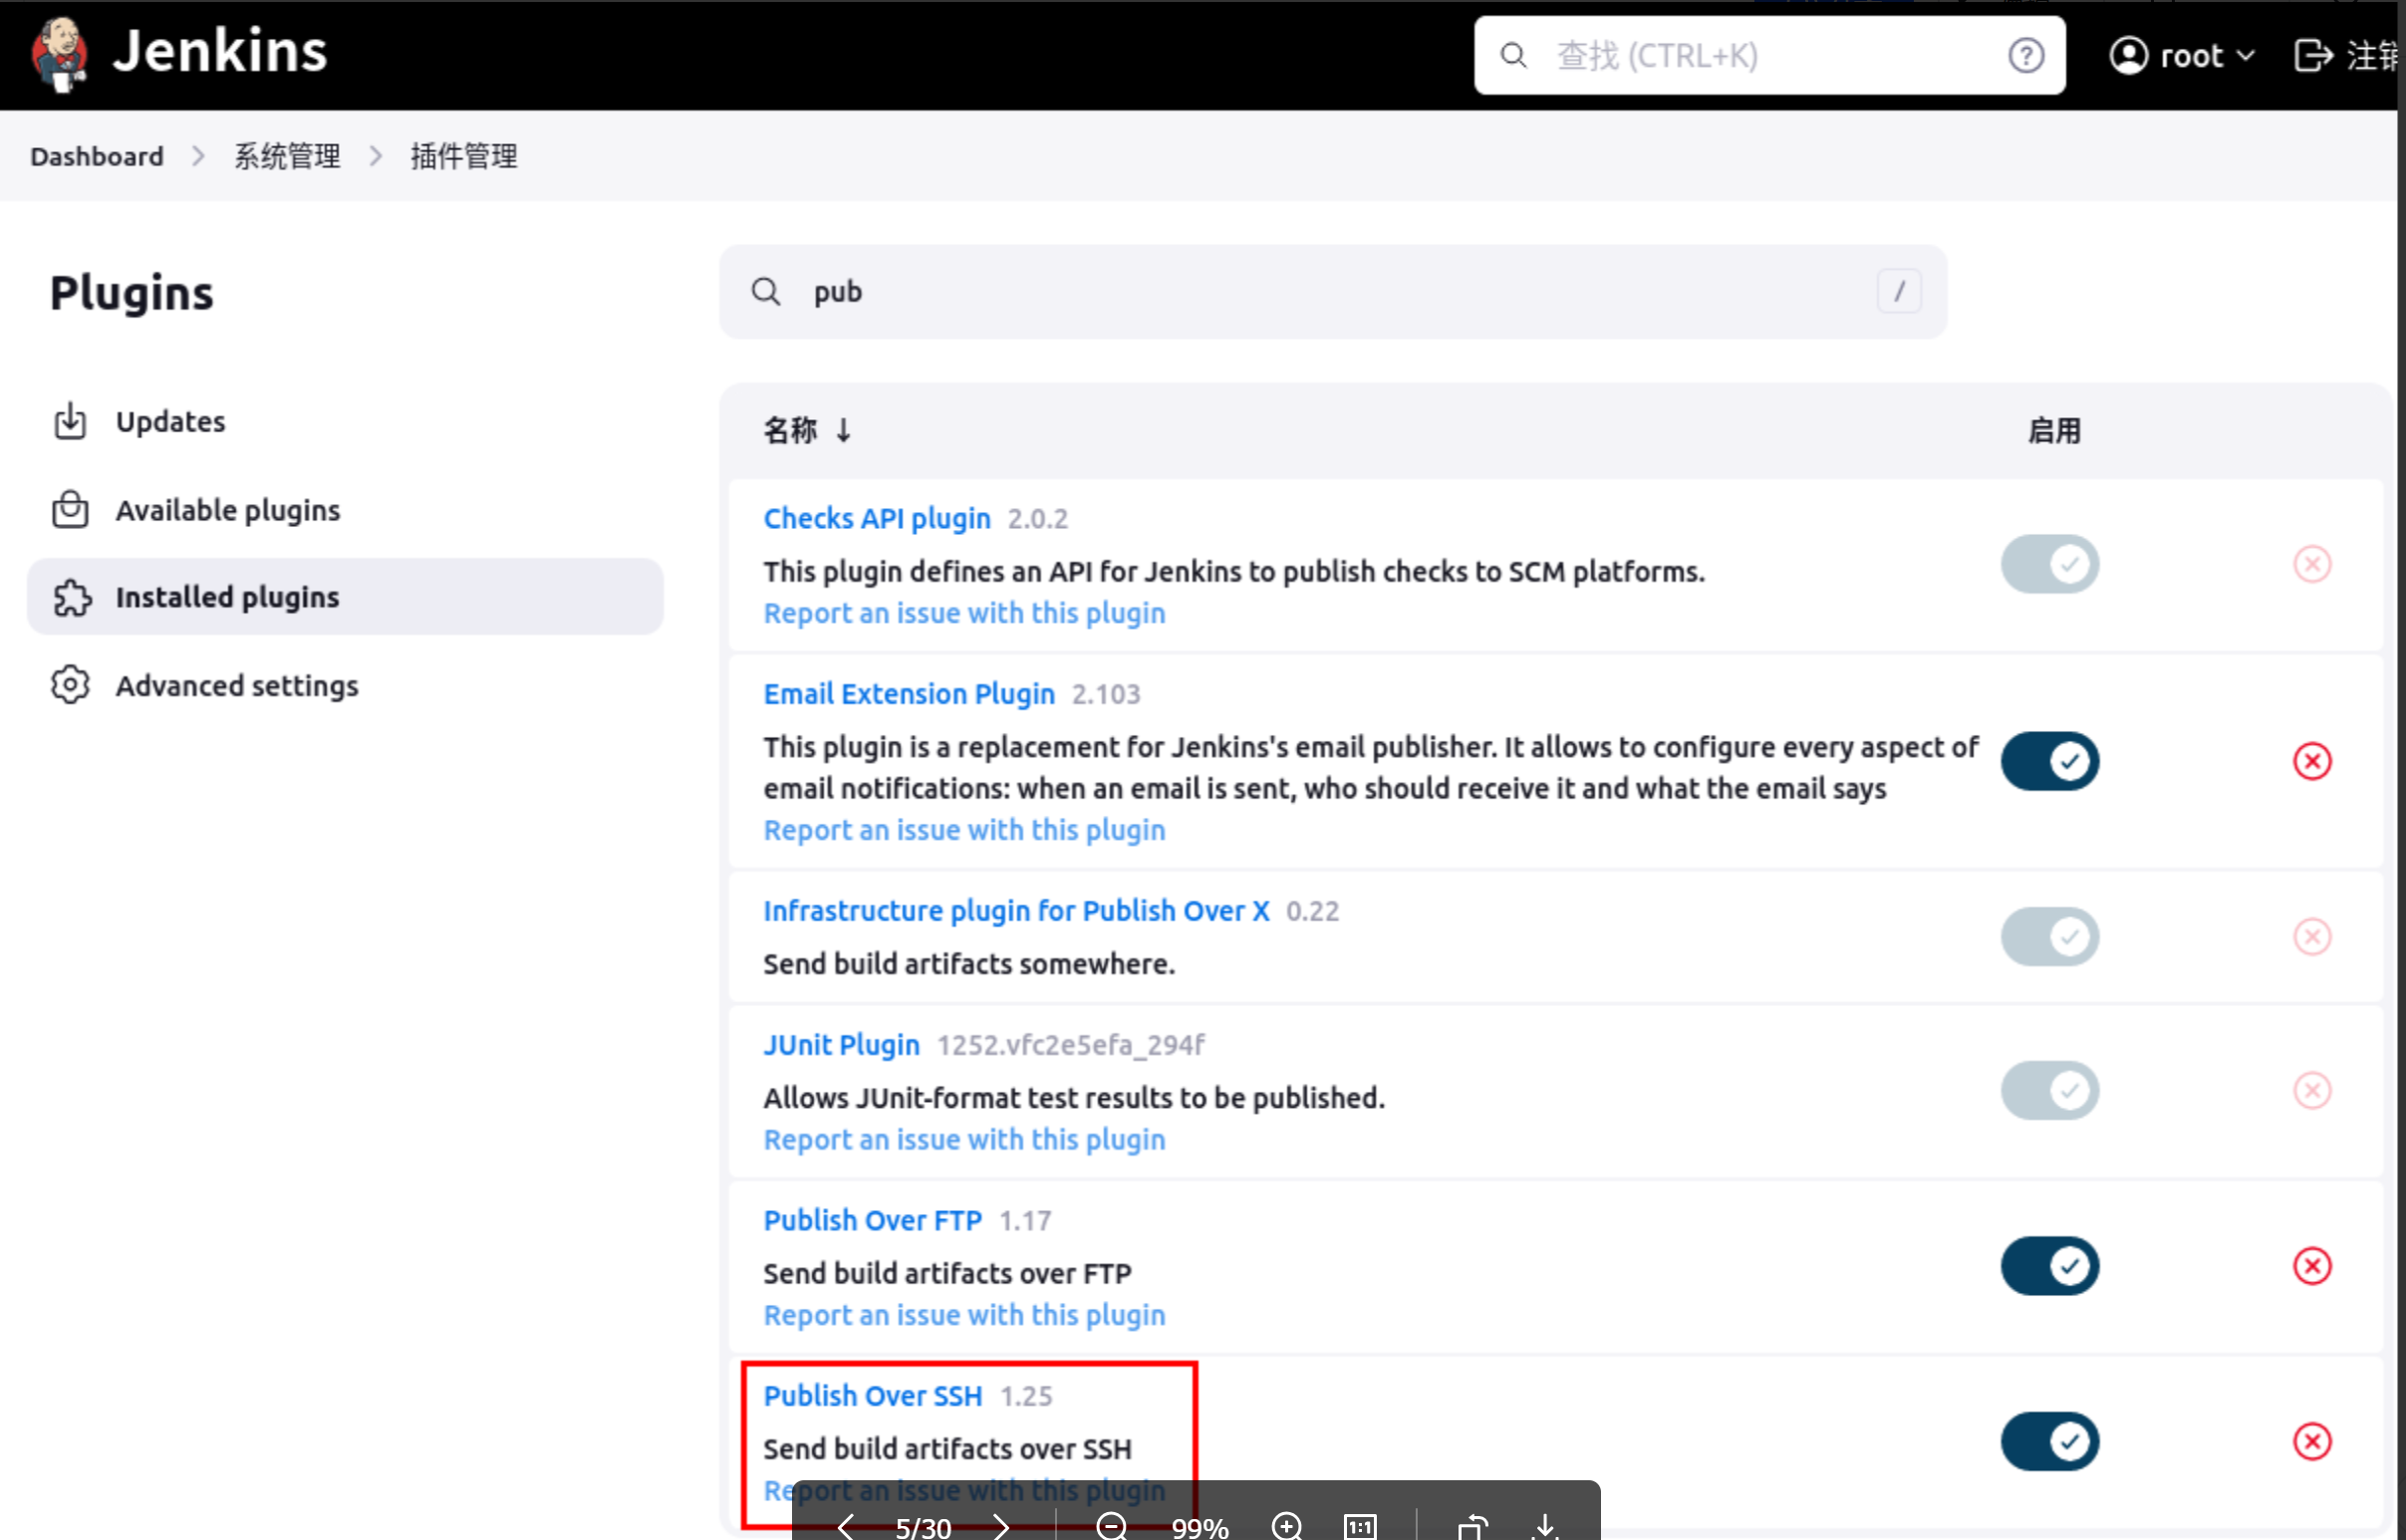The height and width of the screenshot is (1540, 2406).
Task: Focus the top search box (CTRL+K)
Action: click(x=1769, y=56)
